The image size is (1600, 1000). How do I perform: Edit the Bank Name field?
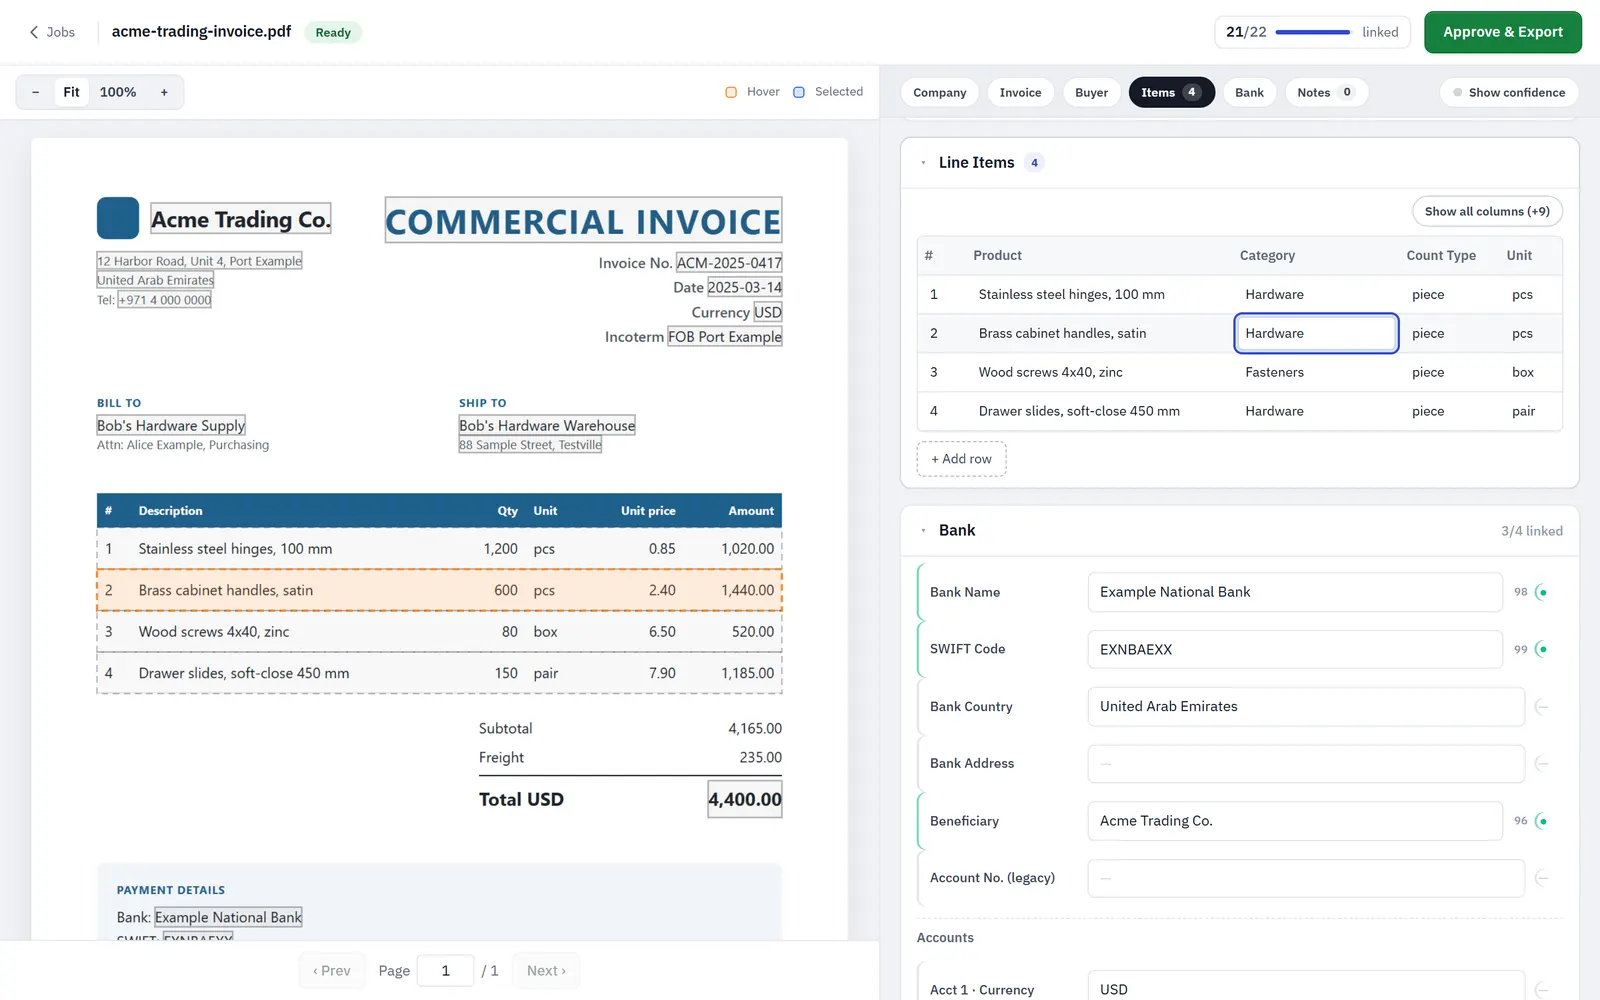1295,592
